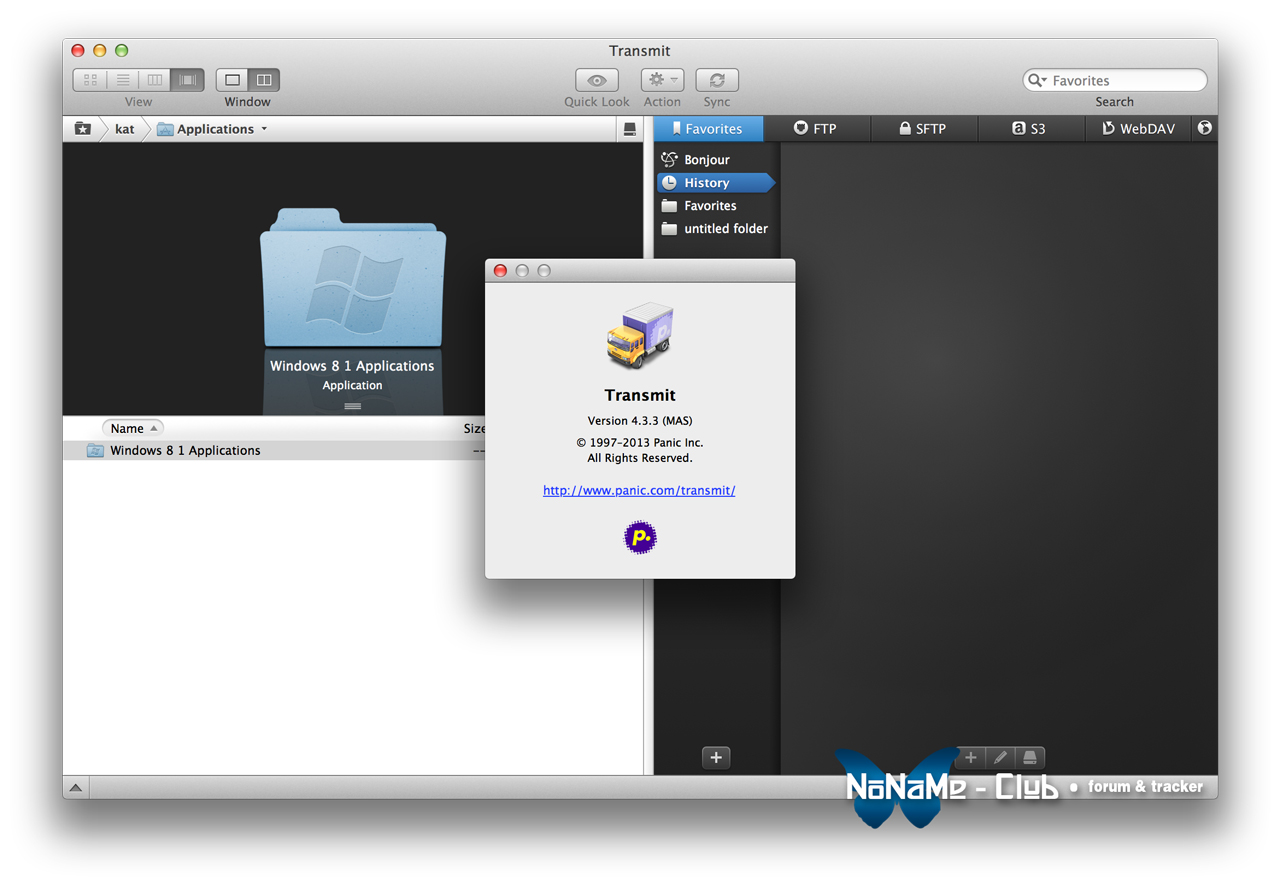Switch to the SFTP tab
The image size is (1280, 885).
[923, 129]
